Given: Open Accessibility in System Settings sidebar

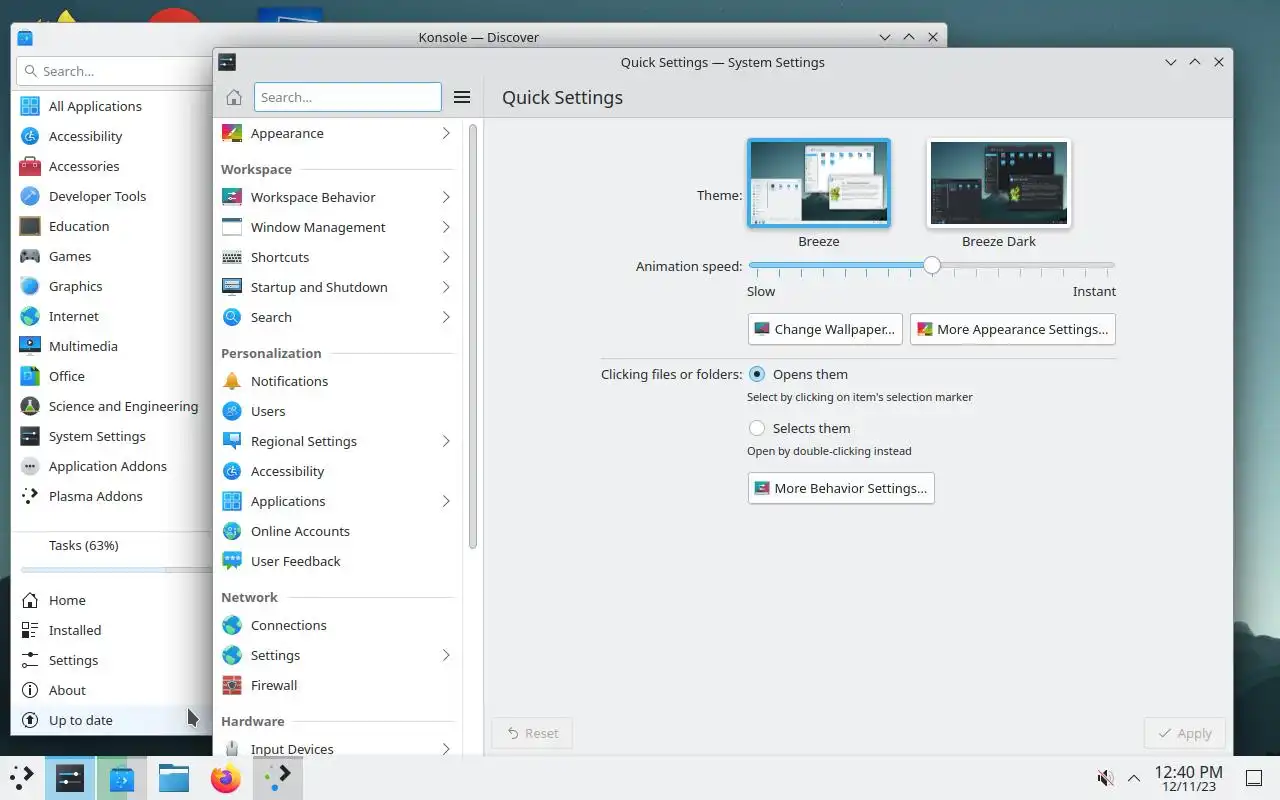Looking at the screenshot, I should (338, 471).
